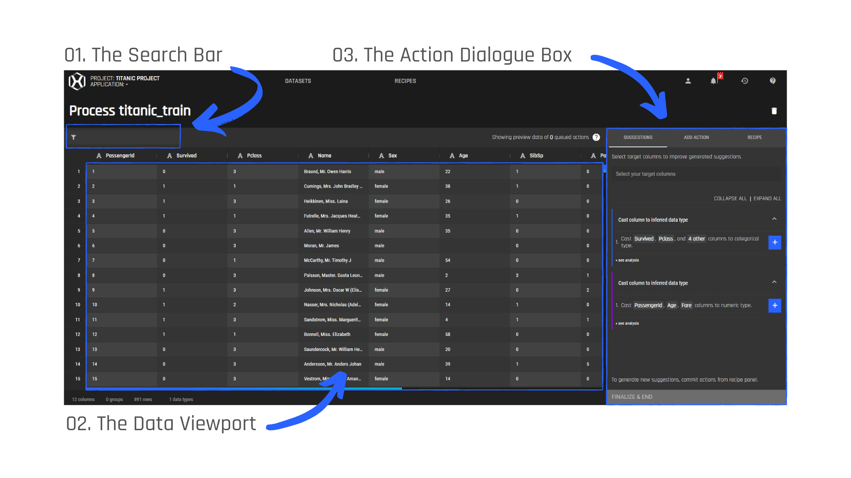Image resolution: width=851 pixels, height=478 pixels.
Task: Click the Moran, Mr. James cell
Action: 333,246
